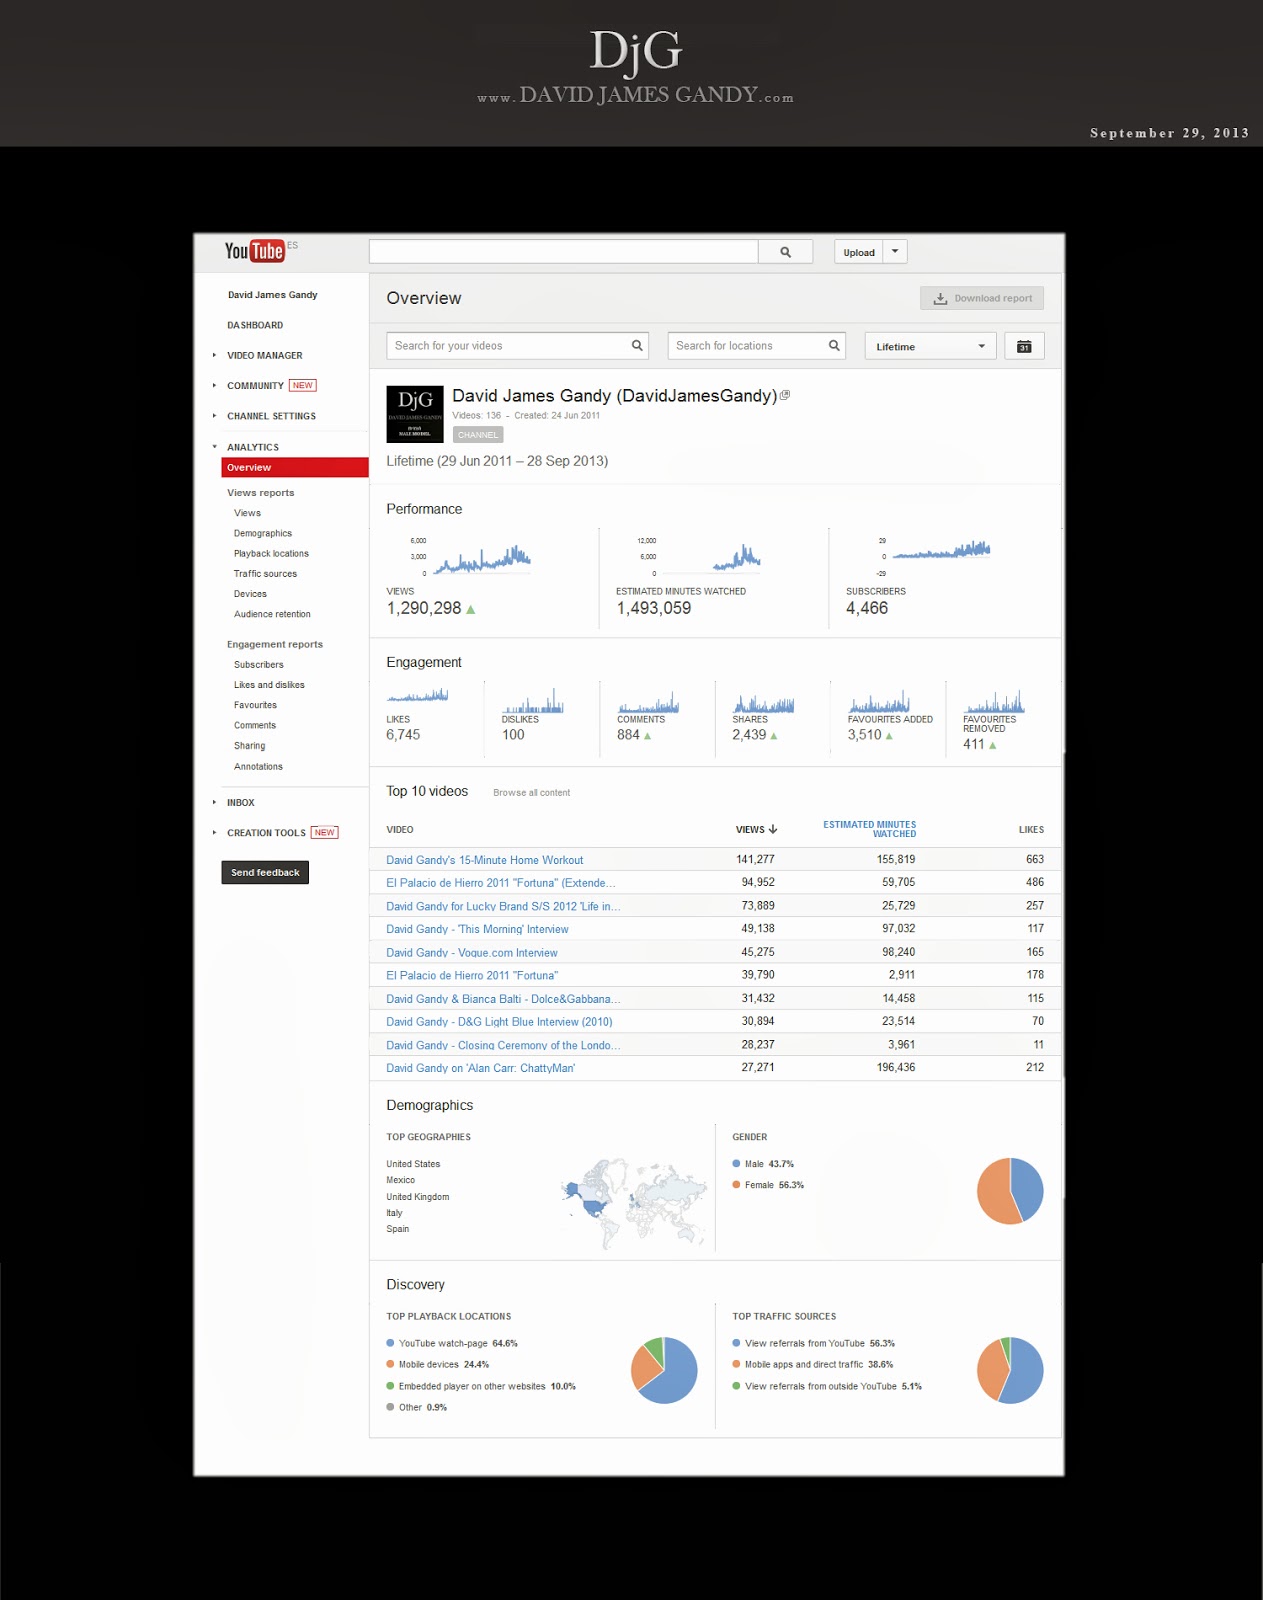Click the YouTube logo
This screenshot has height=1600, width=1263.
coord(254,251)
